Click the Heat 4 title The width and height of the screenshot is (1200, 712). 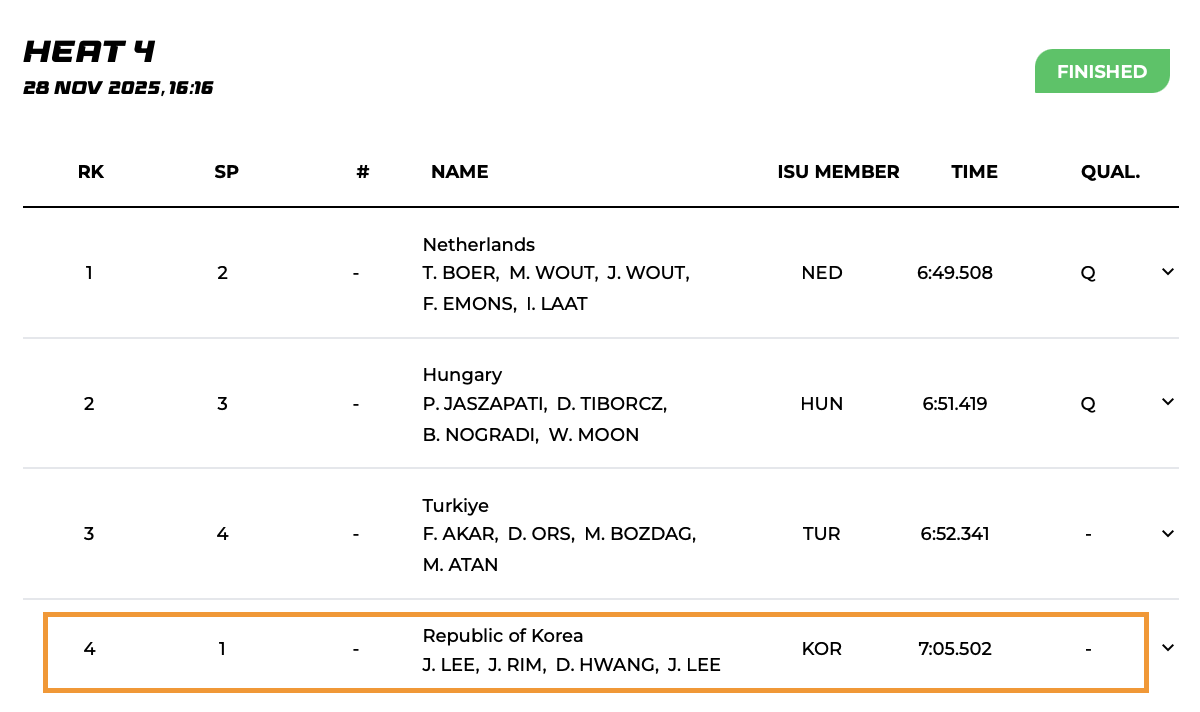pos(89,51)
